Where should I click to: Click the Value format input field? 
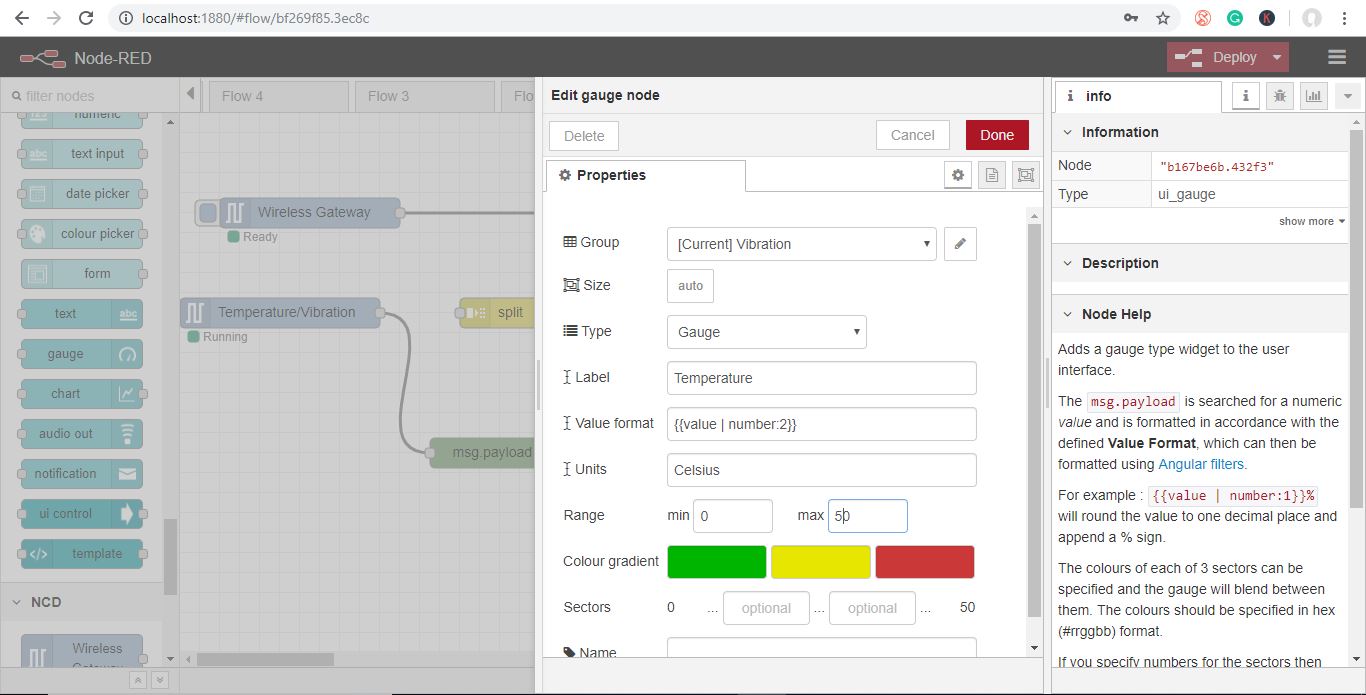pos(822,424)
